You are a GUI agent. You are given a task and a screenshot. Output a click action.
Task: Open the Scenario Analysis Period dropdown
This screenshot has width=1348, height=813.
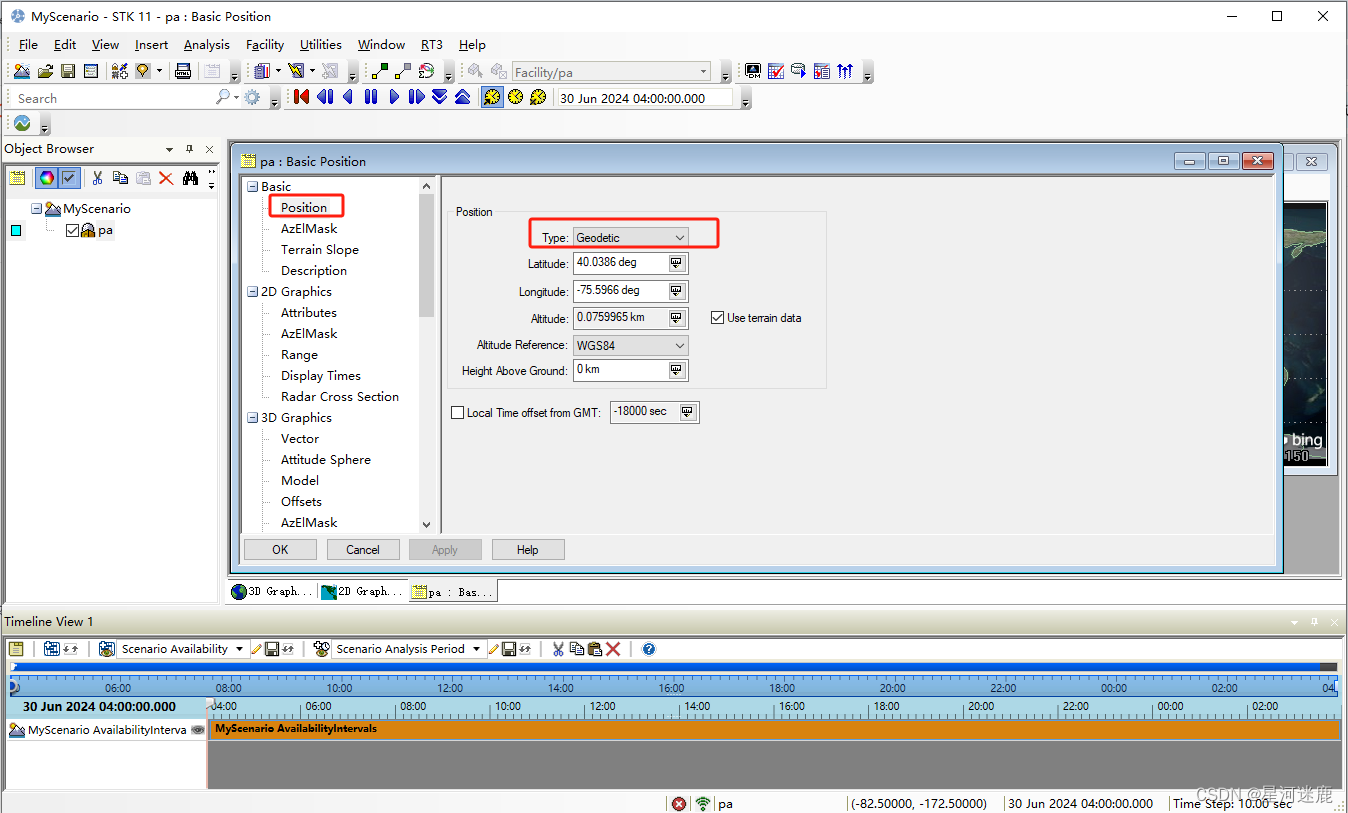coord(410,649)
